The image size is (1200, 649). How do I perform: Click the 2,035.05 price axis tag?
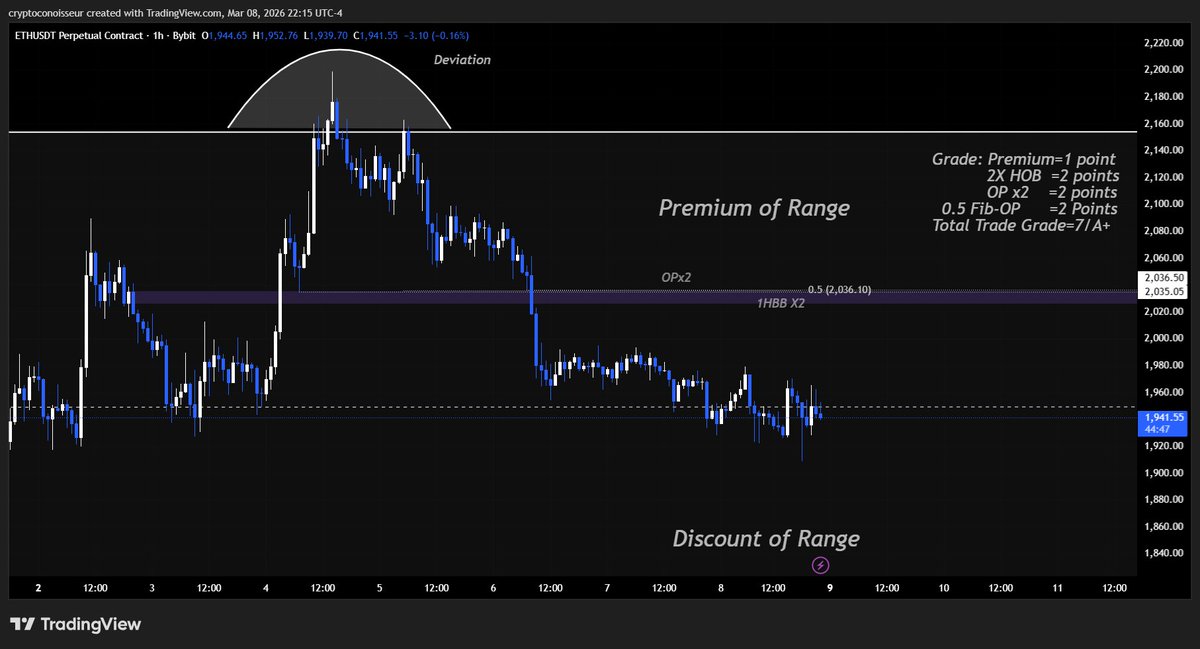point(1164,291)
